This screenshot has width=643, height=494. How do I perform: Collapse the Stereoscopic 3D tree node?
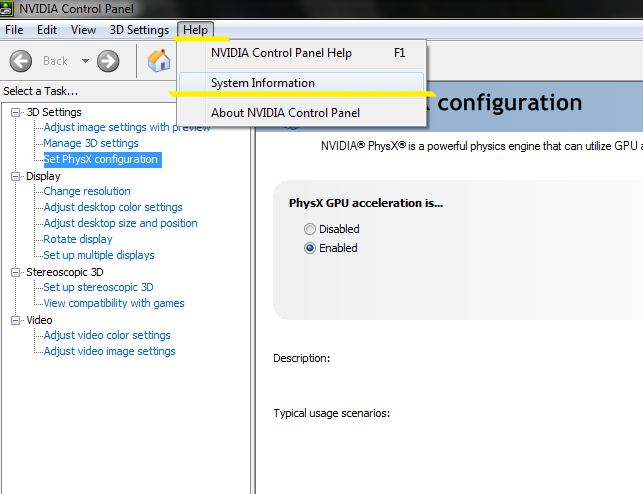[15, 272]
